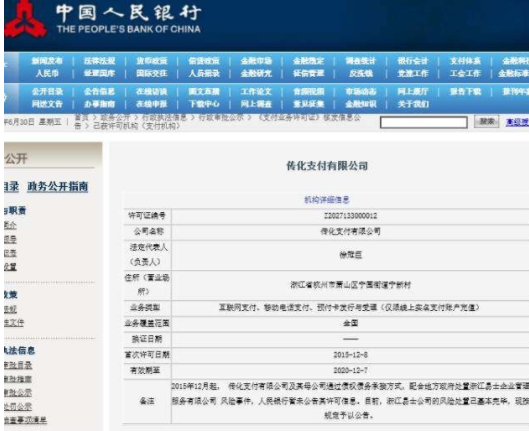Select the 反洗钱 navigation item
This screenshot has height=431, width=529.
[x=361, y=73]
